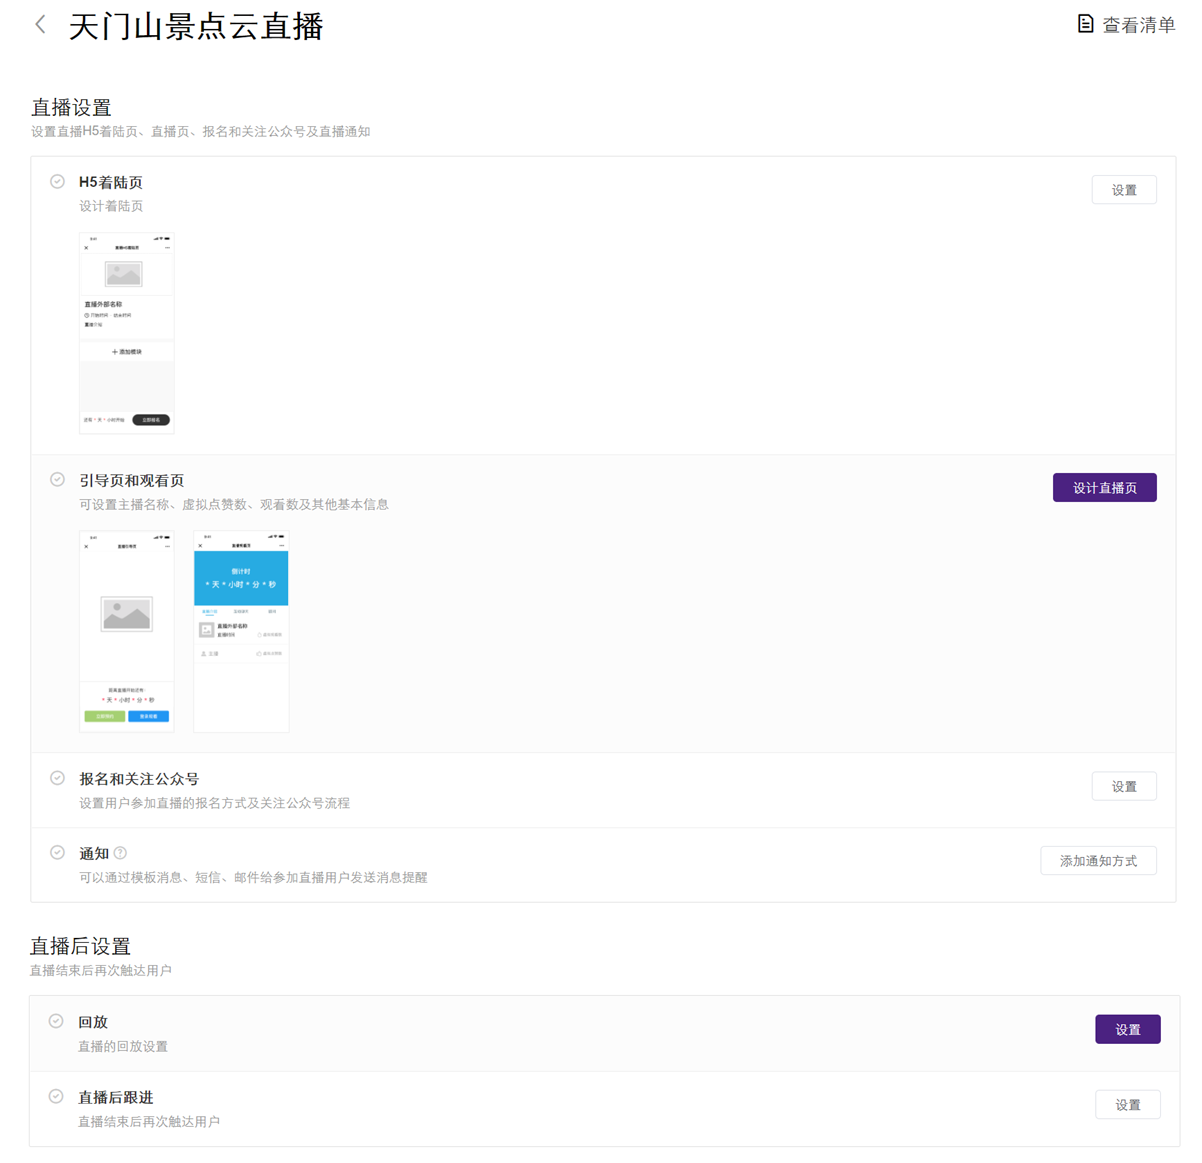This screenshot has width=1202, height=1163.
Task: Open the 查看清单 checklist document icon
Action: (1085, 24)
